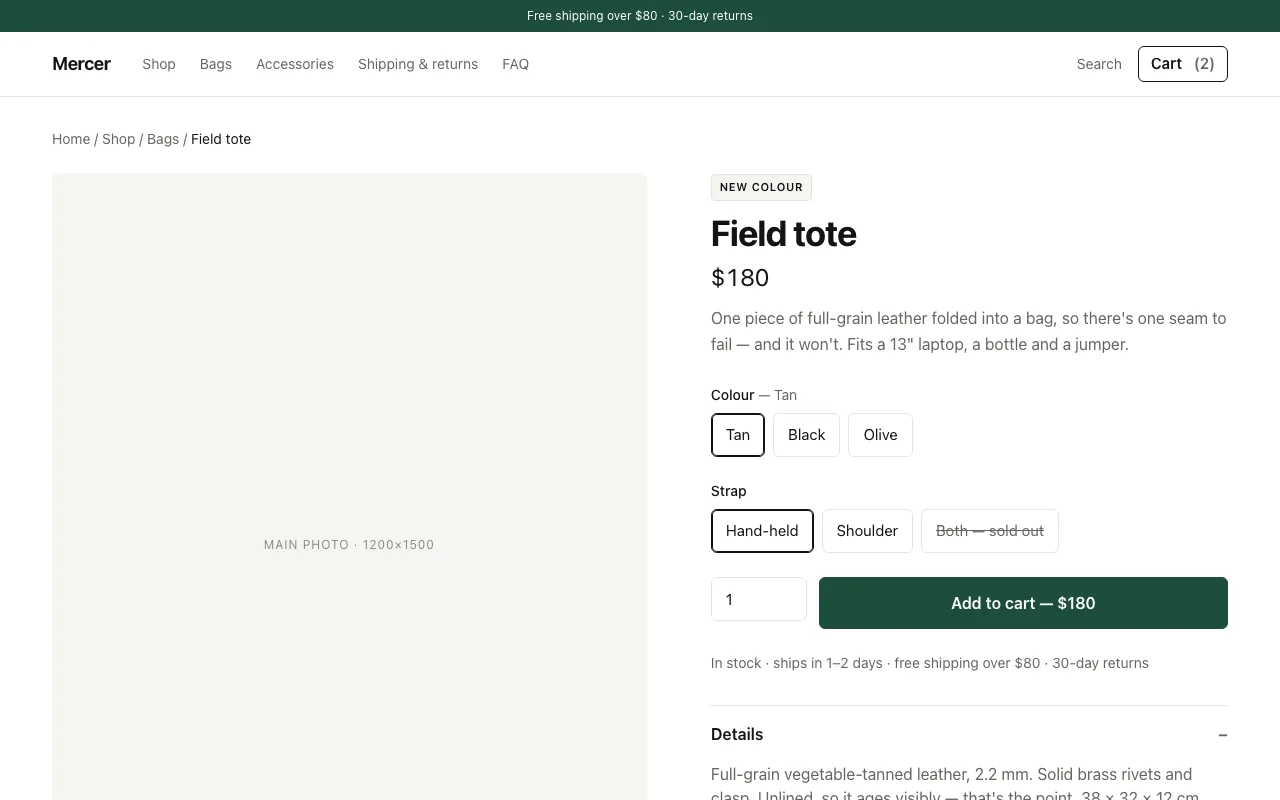
Task: Click the sold-out Both strap option
Action: [x=990, y=531]
